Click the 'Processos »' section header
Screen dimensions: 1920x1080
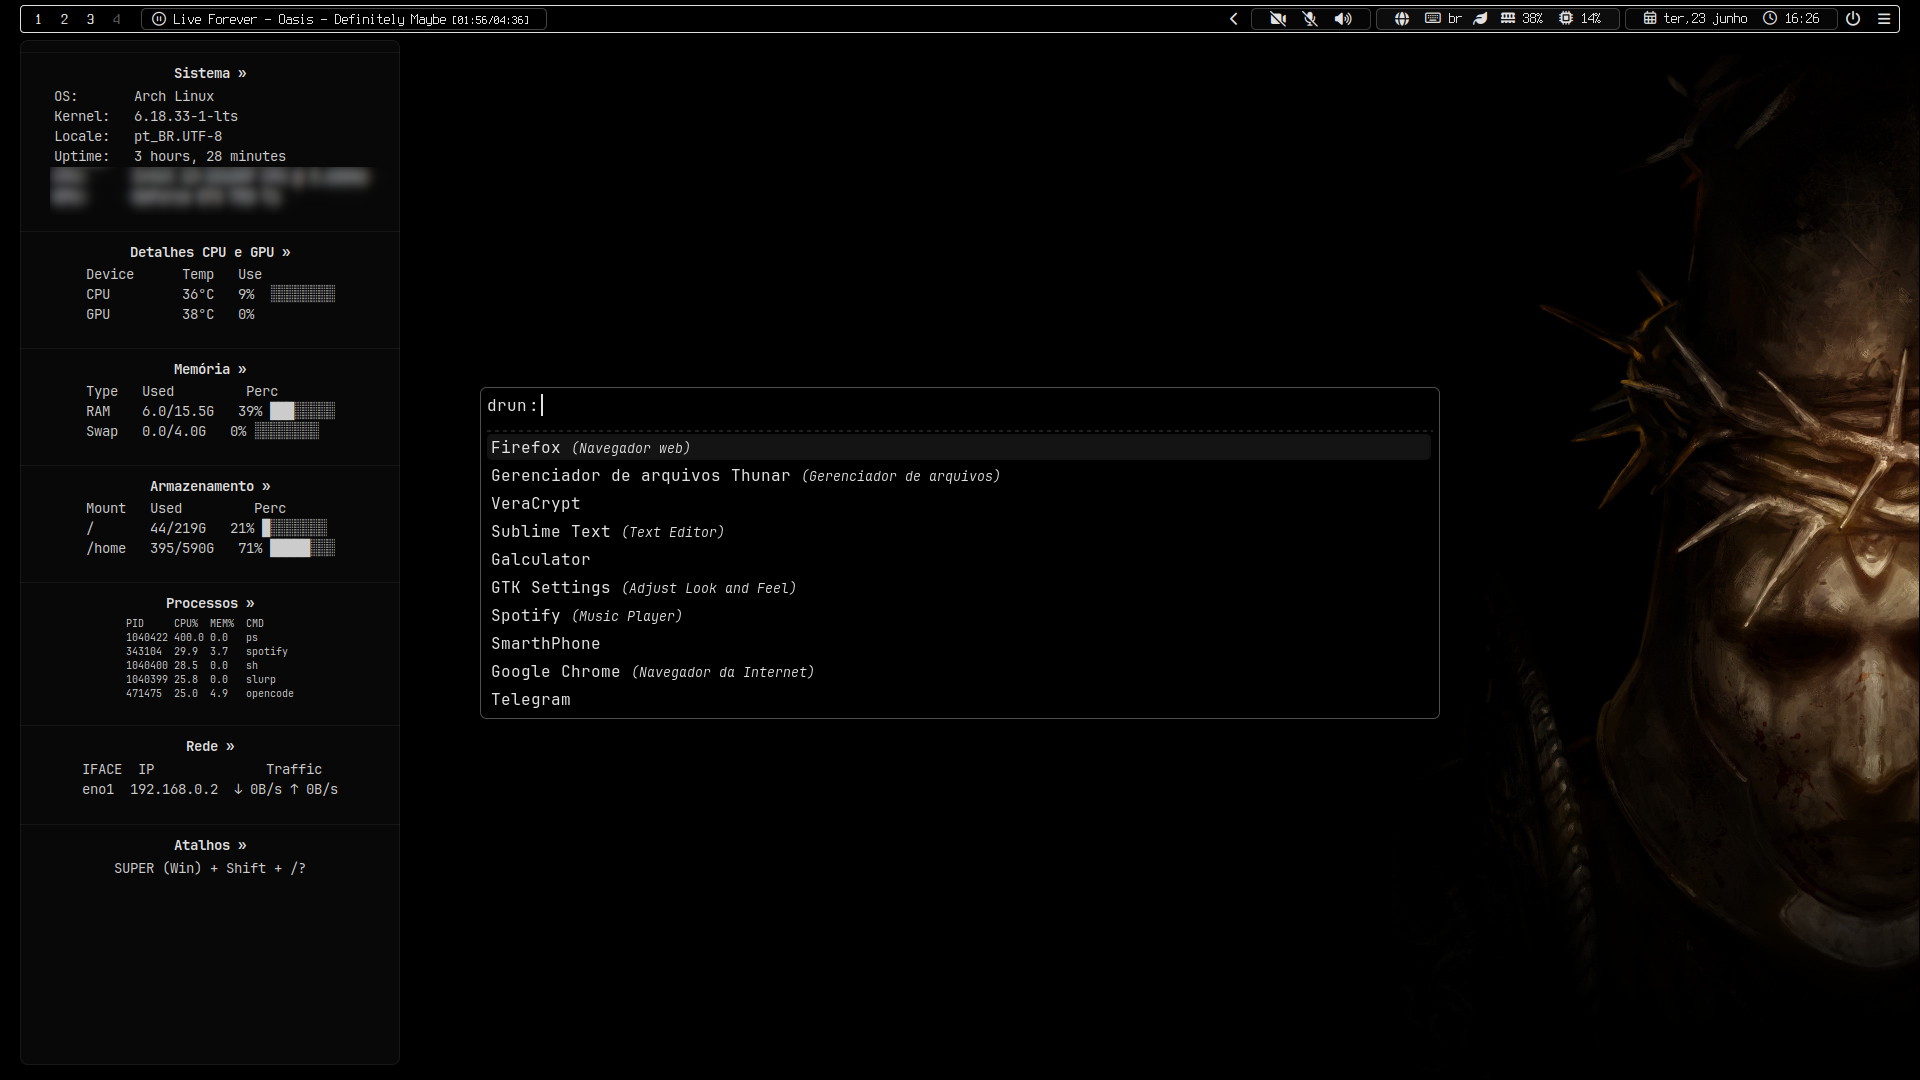[210, 603]
